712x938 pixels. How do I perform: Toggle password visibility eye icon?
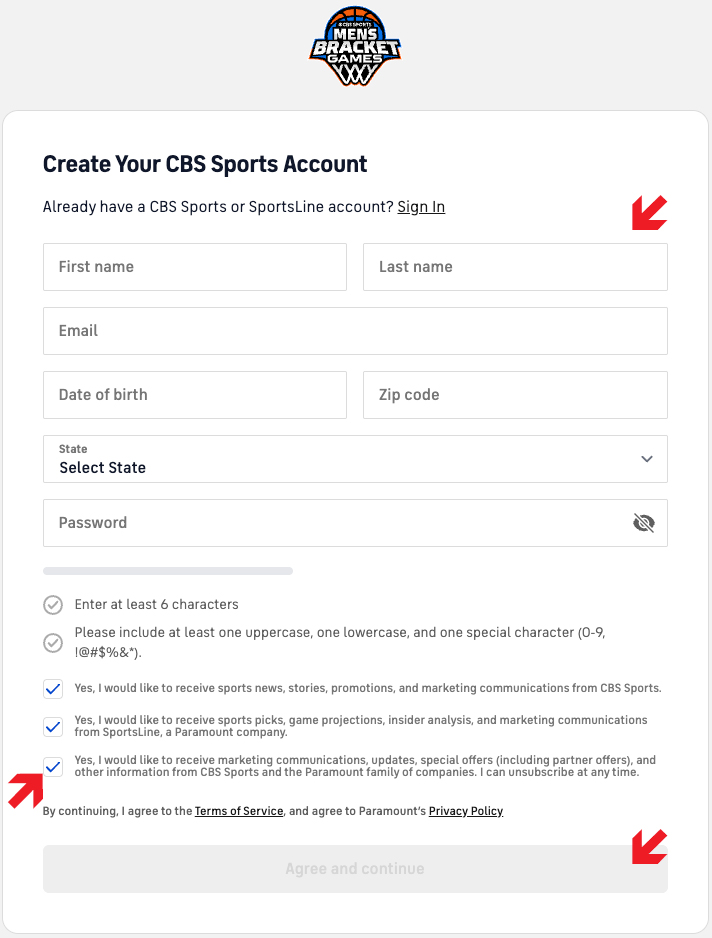[644, 523]
